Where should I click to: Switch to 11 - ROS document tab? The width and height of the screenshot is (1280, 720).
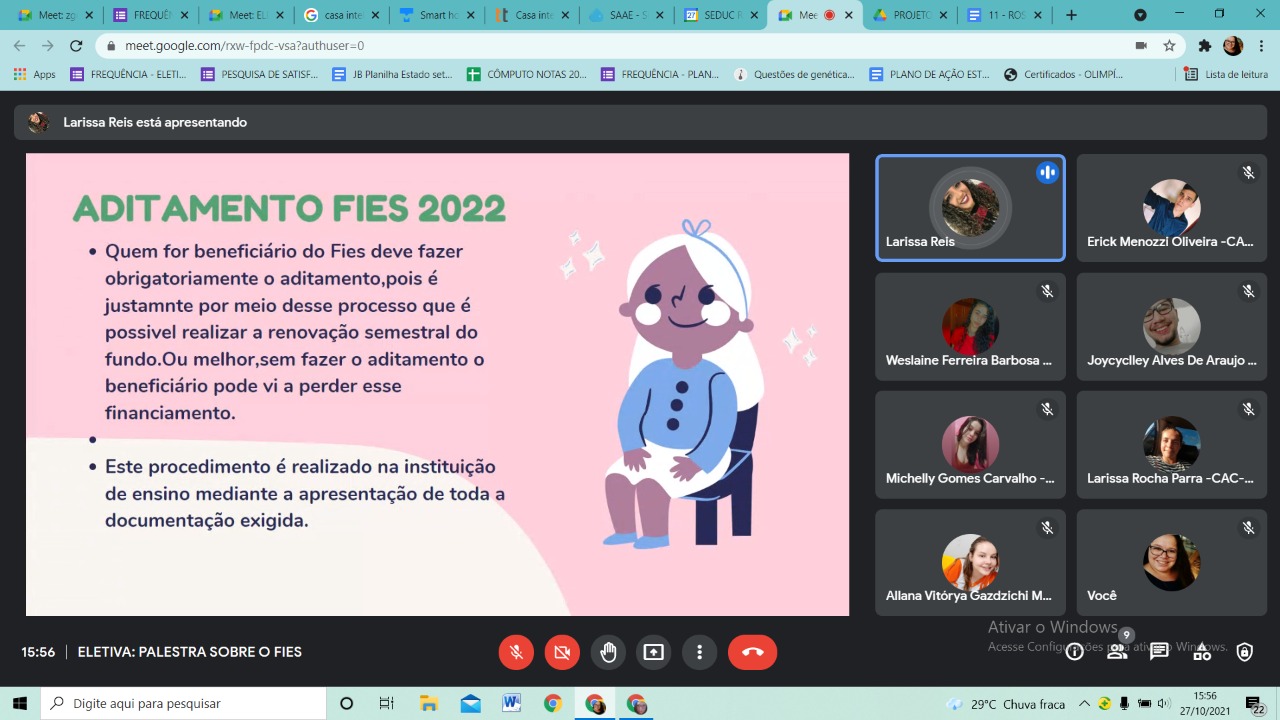[1004, 15]
